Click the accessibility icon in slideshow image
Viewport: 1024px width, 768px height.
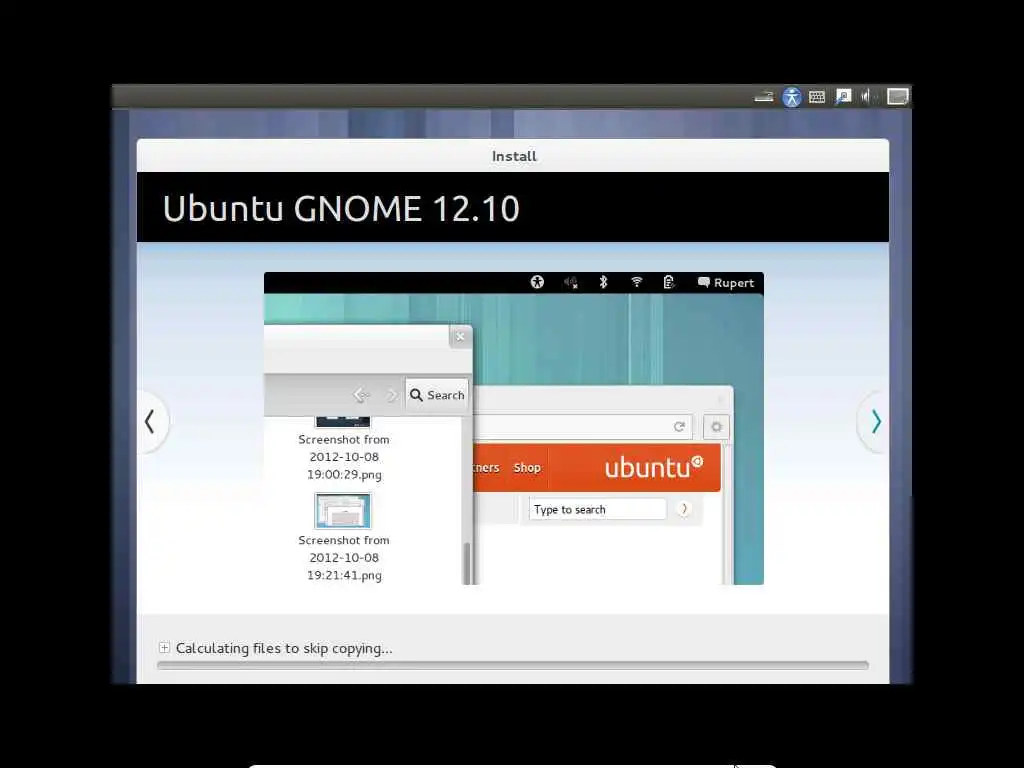(537, 282)
